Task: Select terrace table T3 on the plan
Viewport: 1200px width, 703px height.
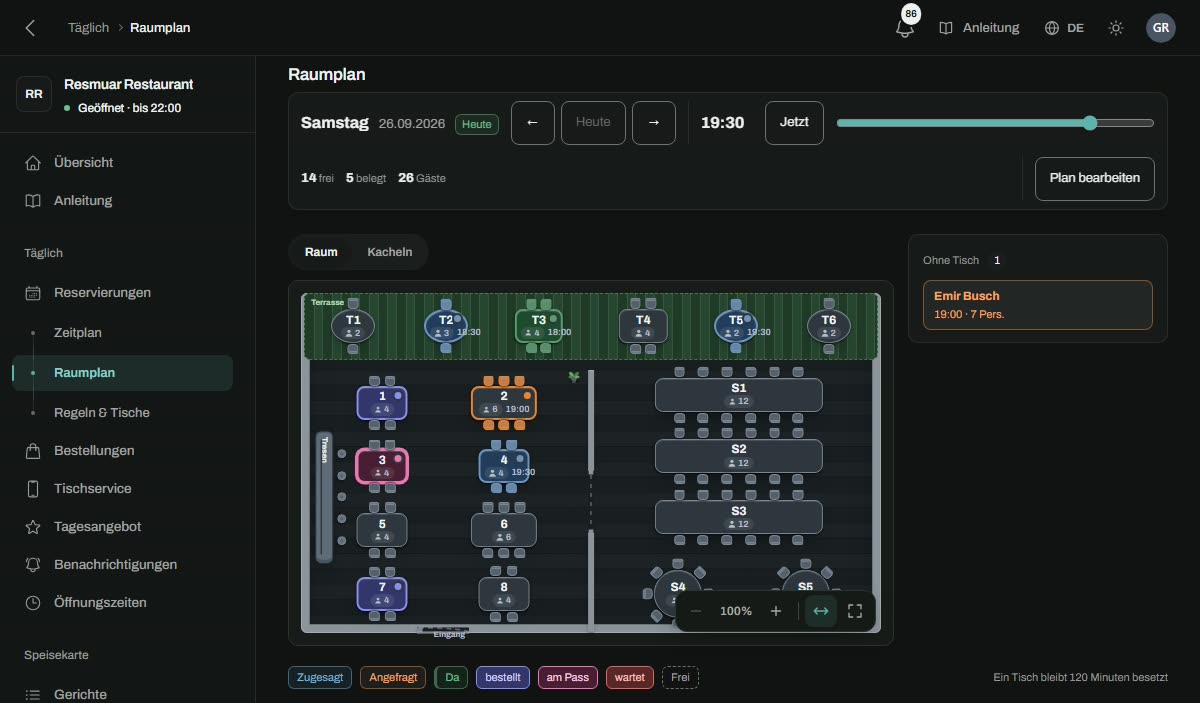Action: click(539, 326)
